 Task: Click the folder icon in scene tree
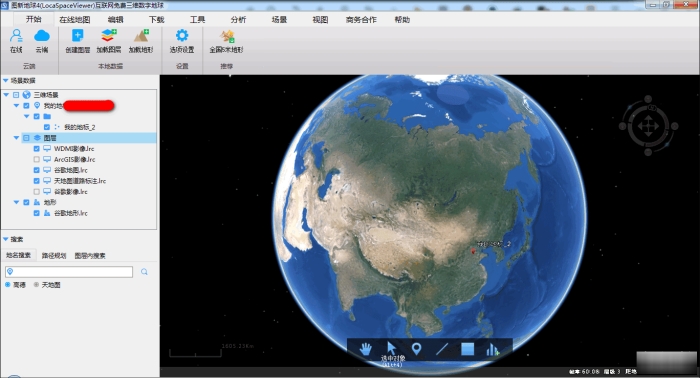(47, 116)
